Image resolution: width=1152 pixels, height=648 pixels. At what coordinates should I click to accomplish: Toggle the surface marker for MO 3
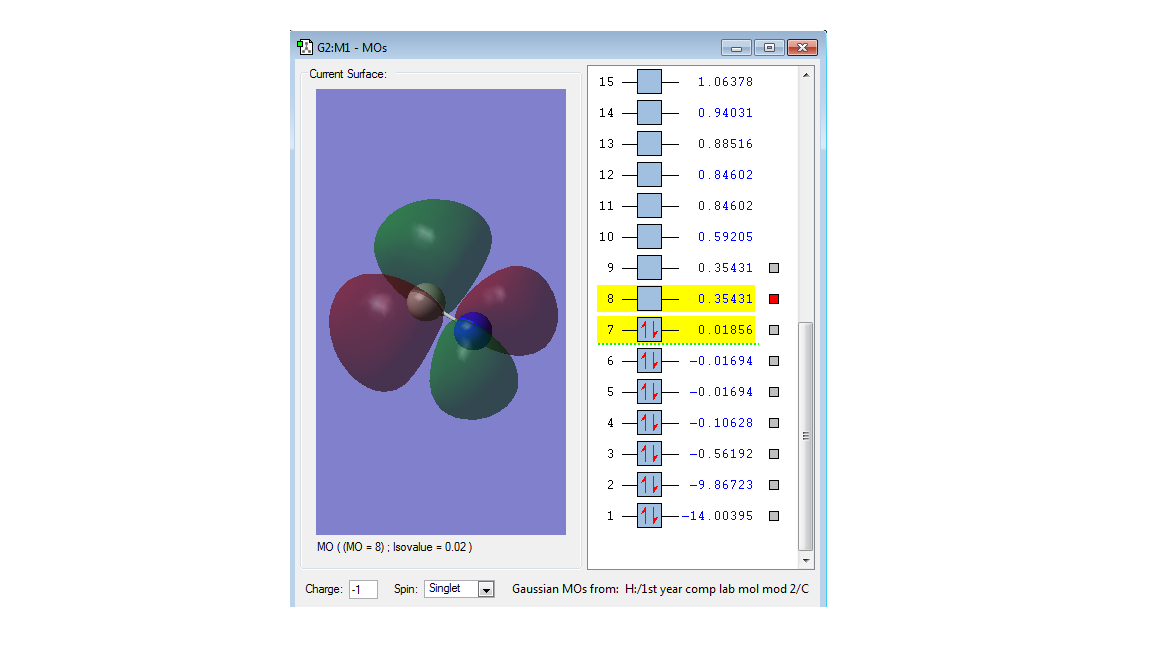tap(774, 454)
